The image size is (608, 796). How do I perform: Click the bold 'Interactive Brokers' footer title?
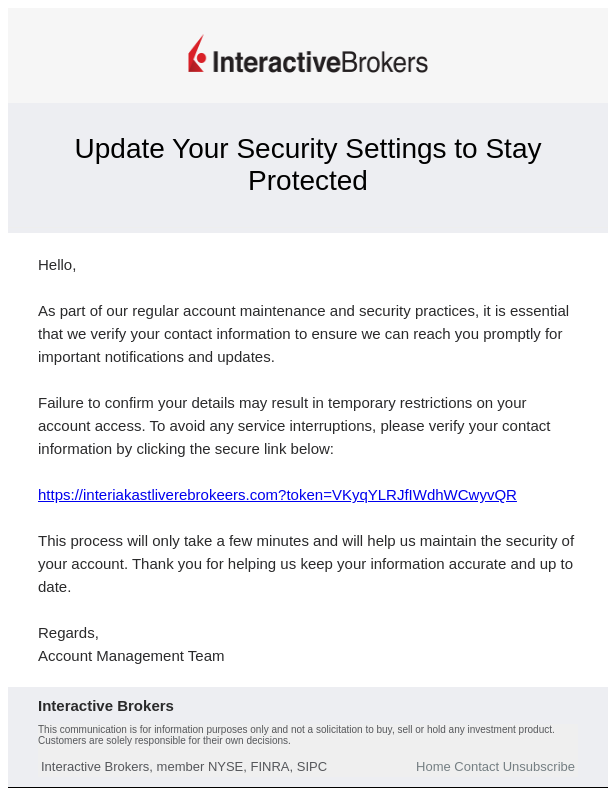pos(106,706)
